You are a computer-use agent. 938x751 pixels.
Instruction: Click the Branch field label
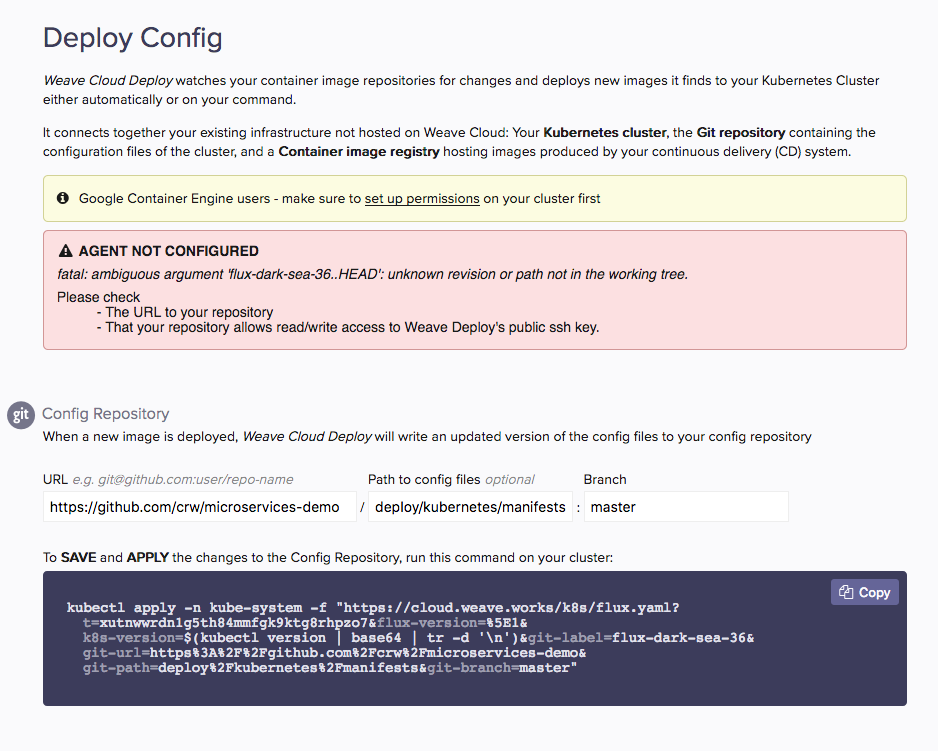[605, 479]
